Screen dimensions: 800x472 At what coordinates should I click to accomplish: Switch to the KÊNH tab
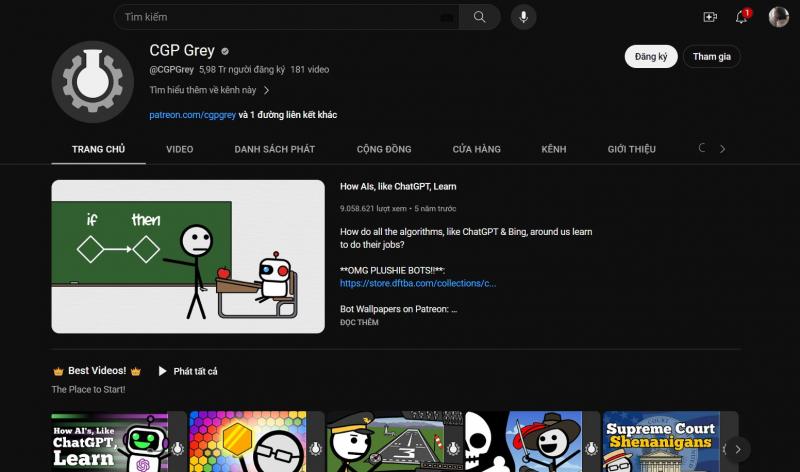pos(554,150)
